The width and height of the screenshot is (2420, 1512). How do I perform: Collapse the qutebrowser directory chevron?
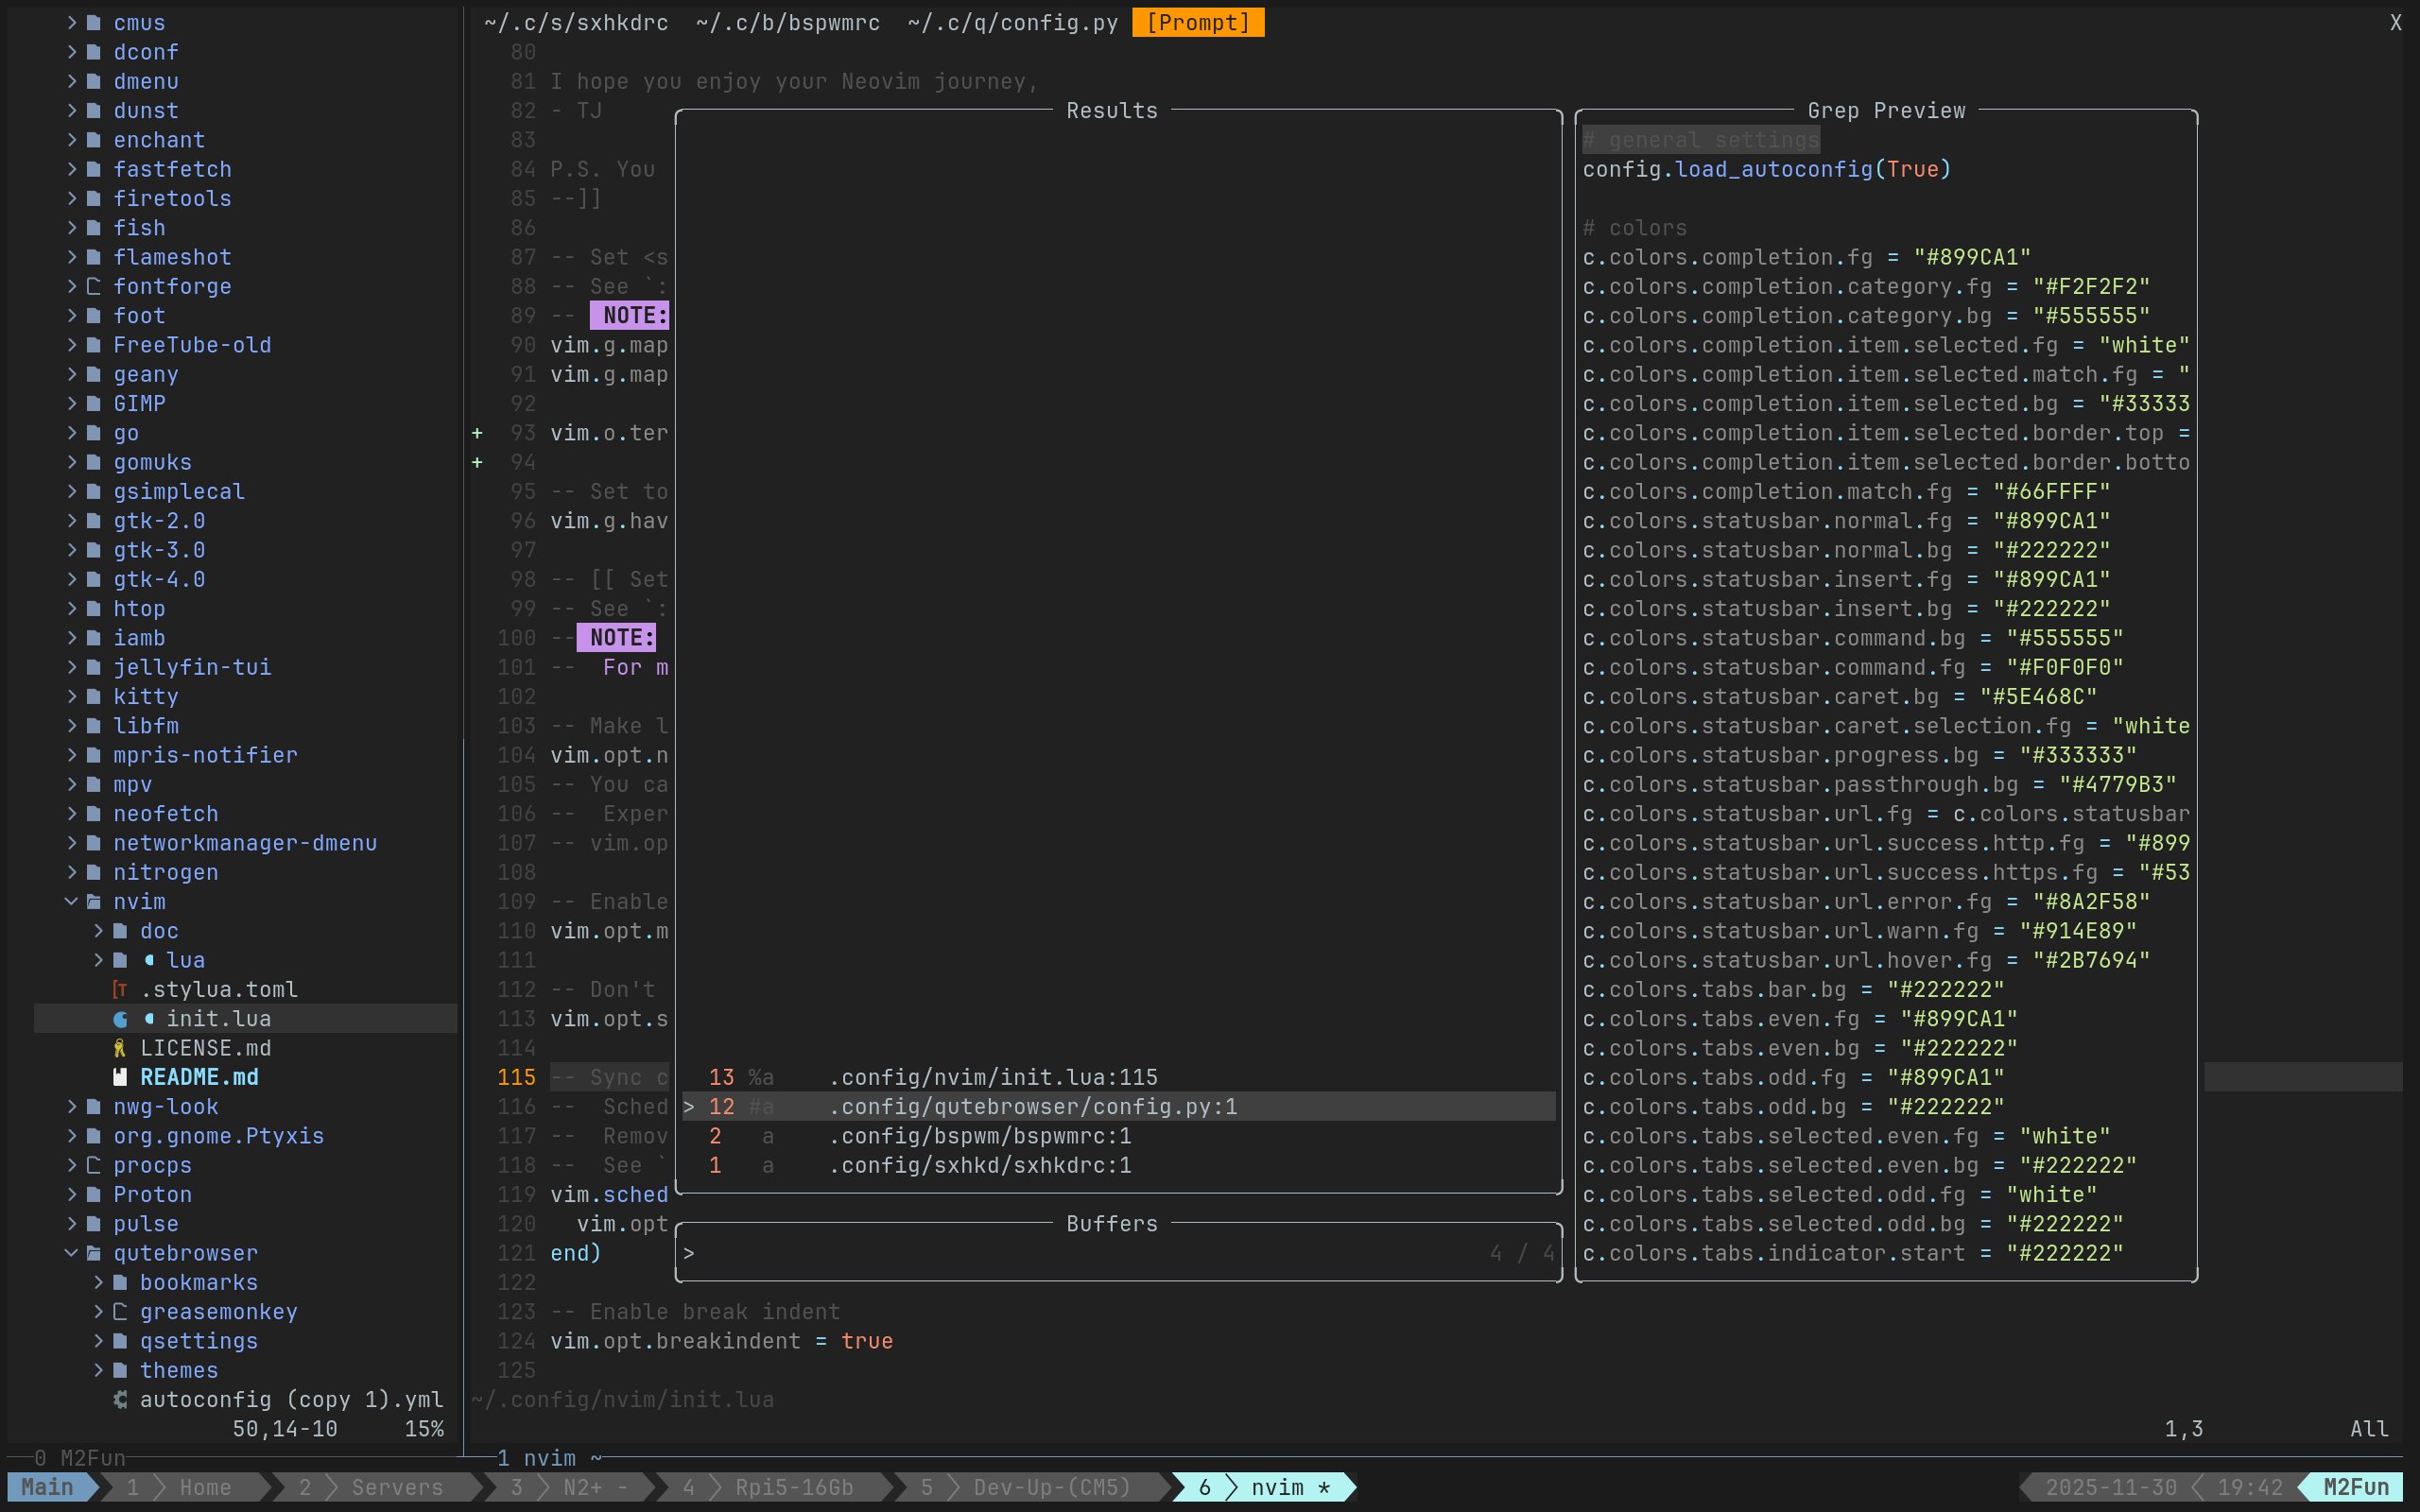[71, 1253]
